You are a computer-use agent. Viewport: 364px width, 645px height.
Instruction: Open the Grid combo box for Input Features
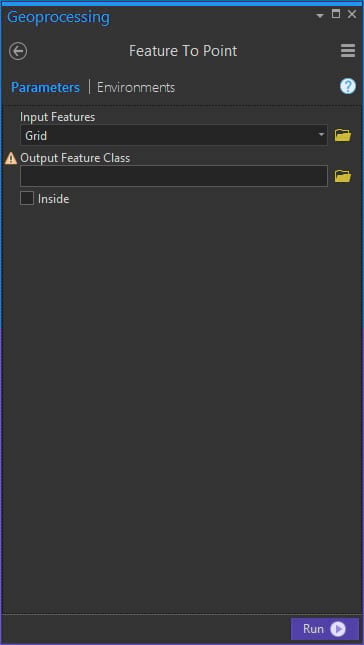[x=174, y=135]
